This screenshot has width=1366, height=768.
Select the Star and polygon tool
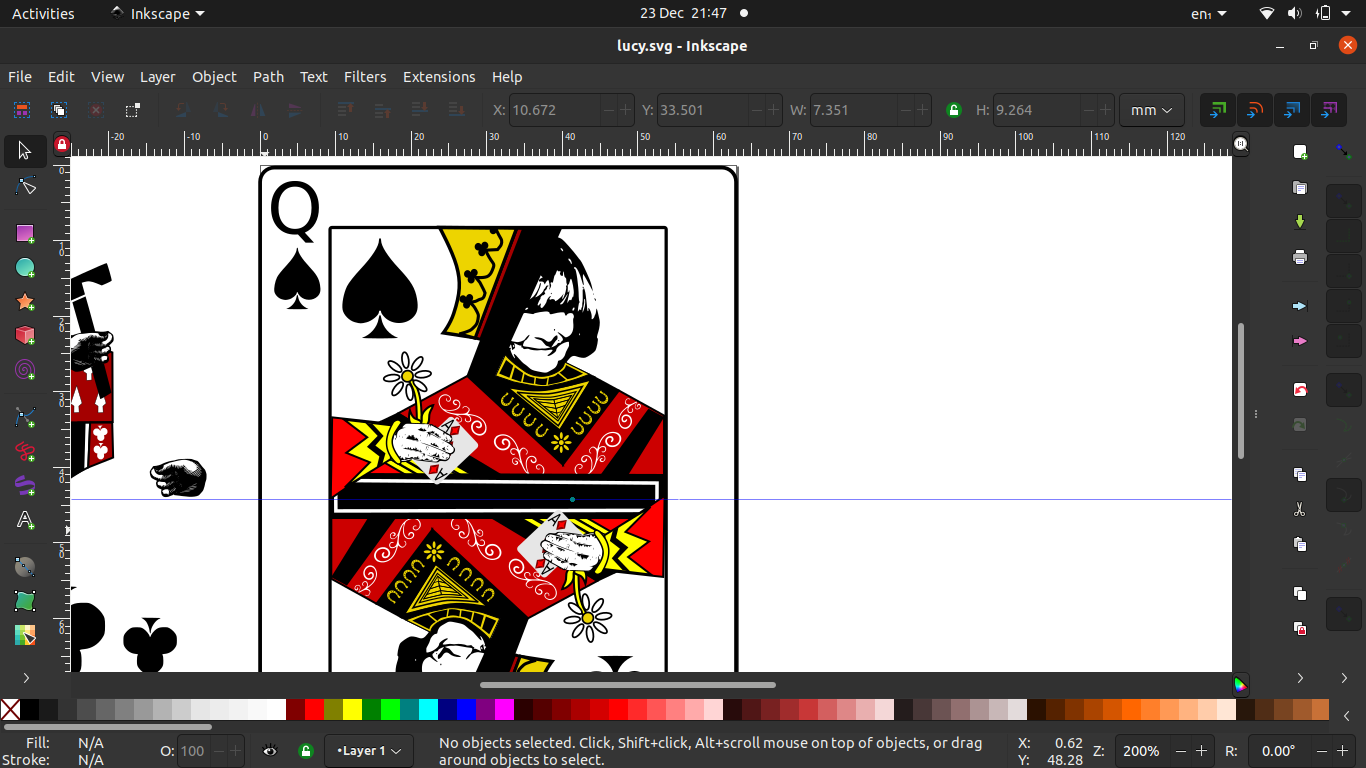pyautogui.click(x=25, y=301)
